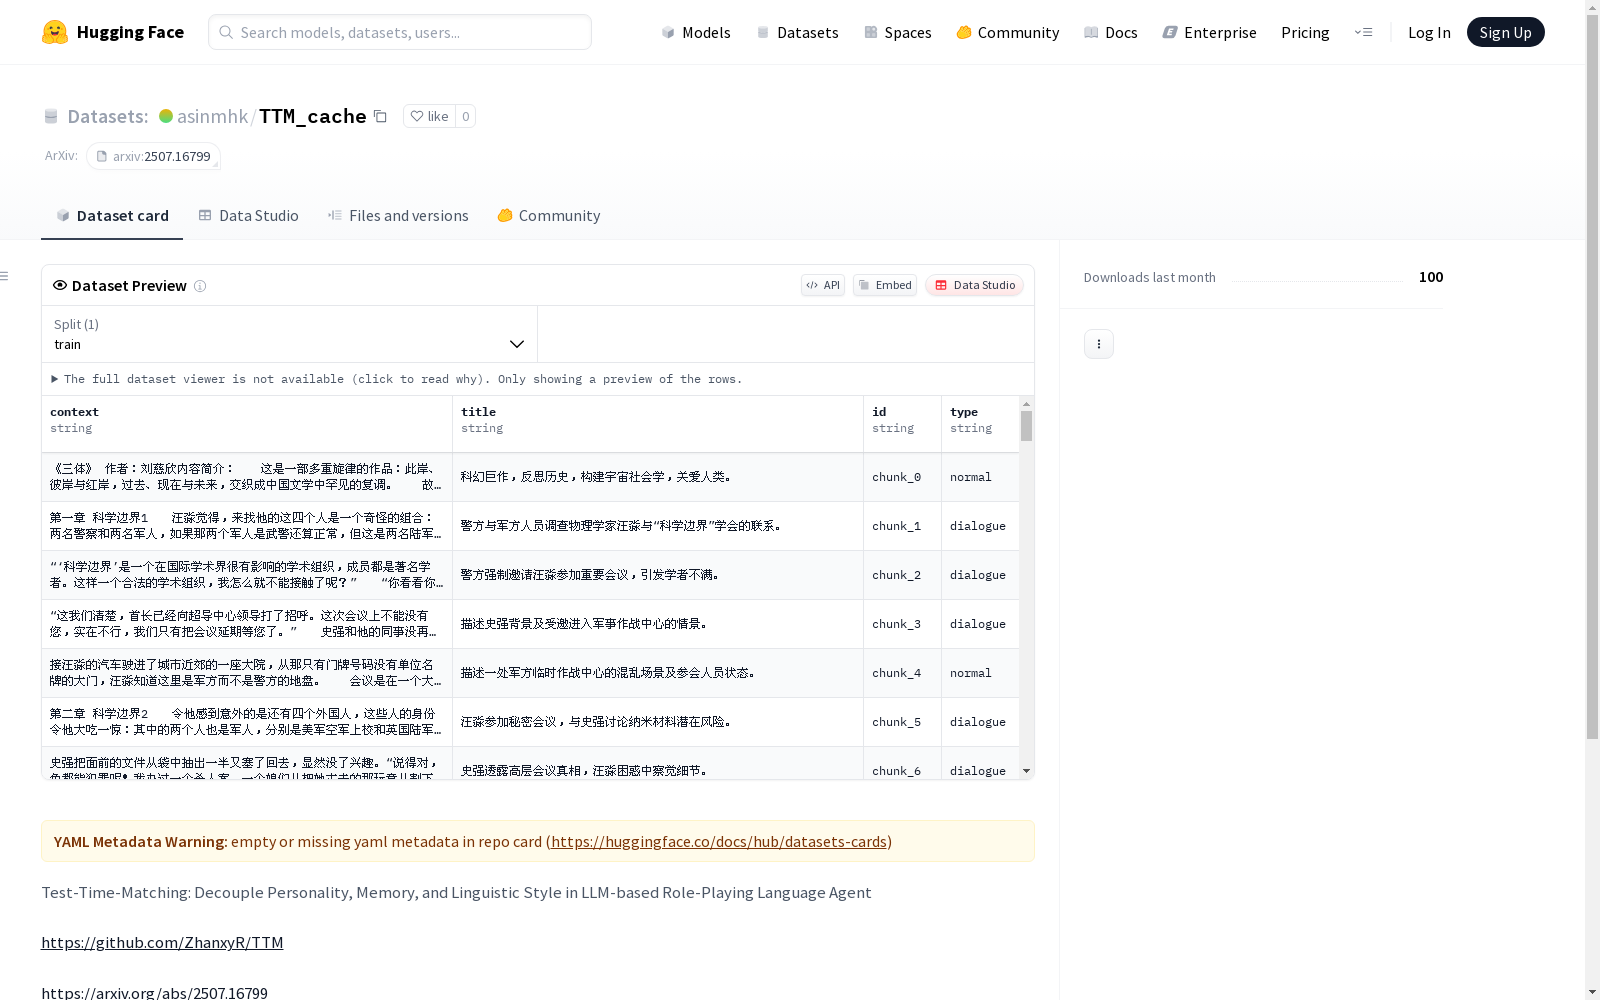Switch to the dataset Community tab
This screenshot has height=1000, width=1600.
point(549,216)
